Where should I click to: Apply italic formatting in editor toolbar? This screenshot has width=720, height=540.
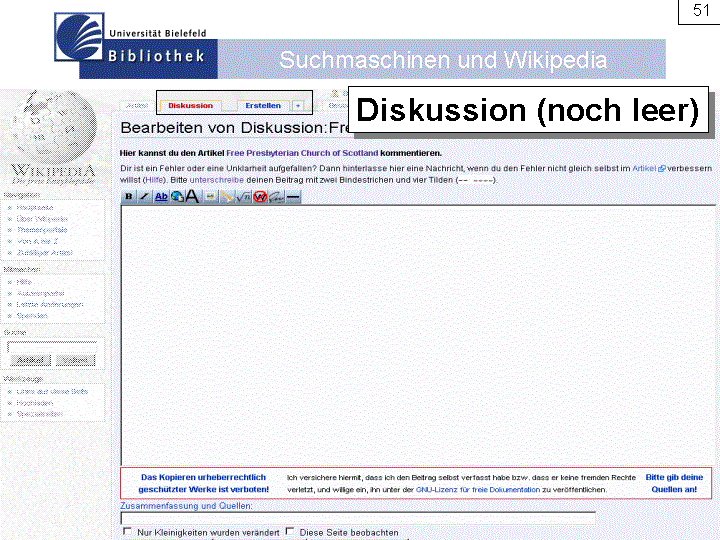click(144, 197)
